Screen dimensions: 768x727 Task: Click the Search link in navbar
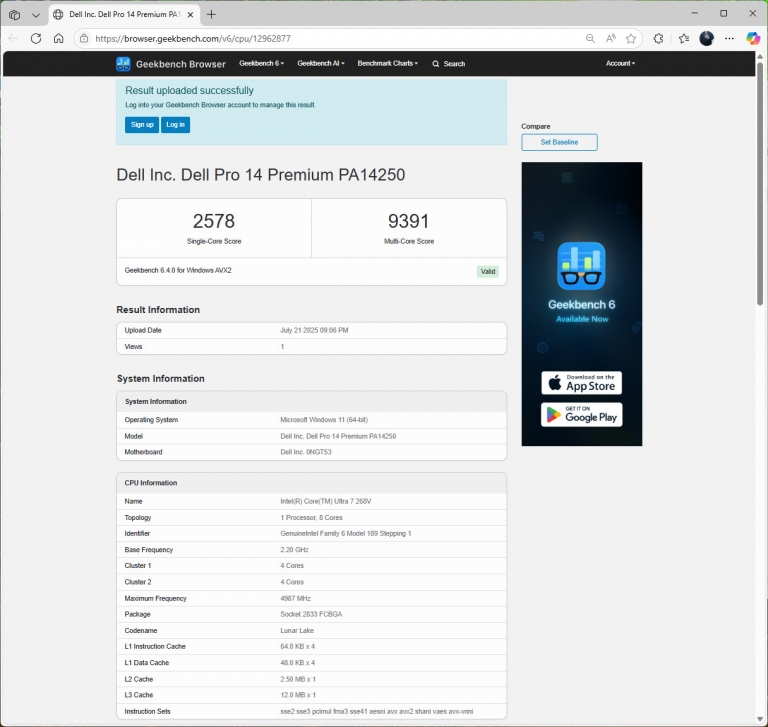449,64
